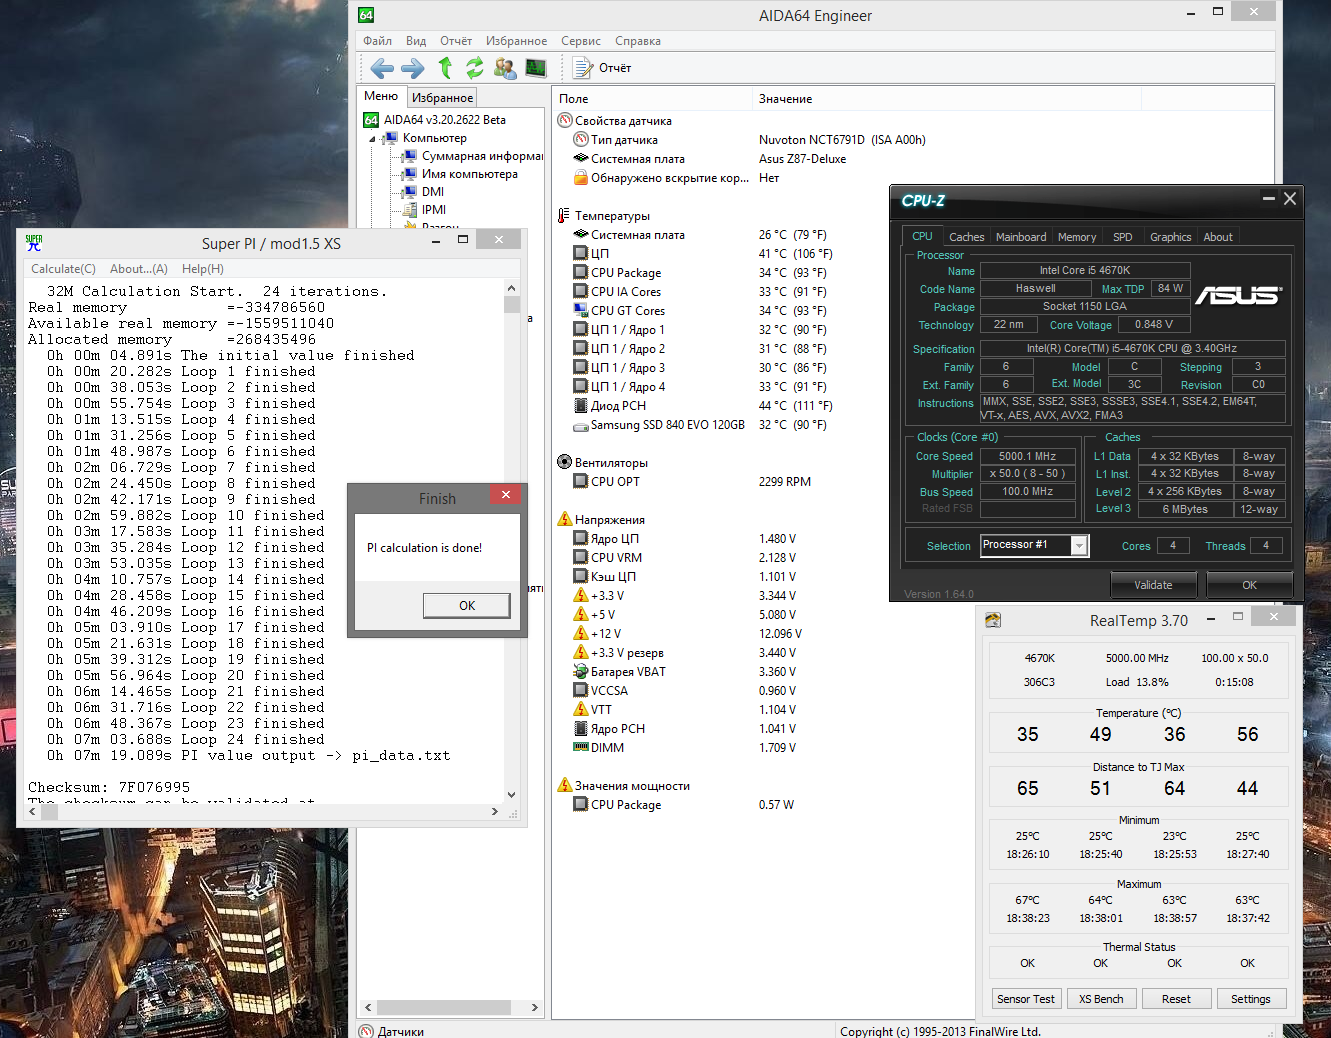Click the Validate button in CPU-Z
The height and width of the screenshot is (1038, 1331).
coord(1153,585)
